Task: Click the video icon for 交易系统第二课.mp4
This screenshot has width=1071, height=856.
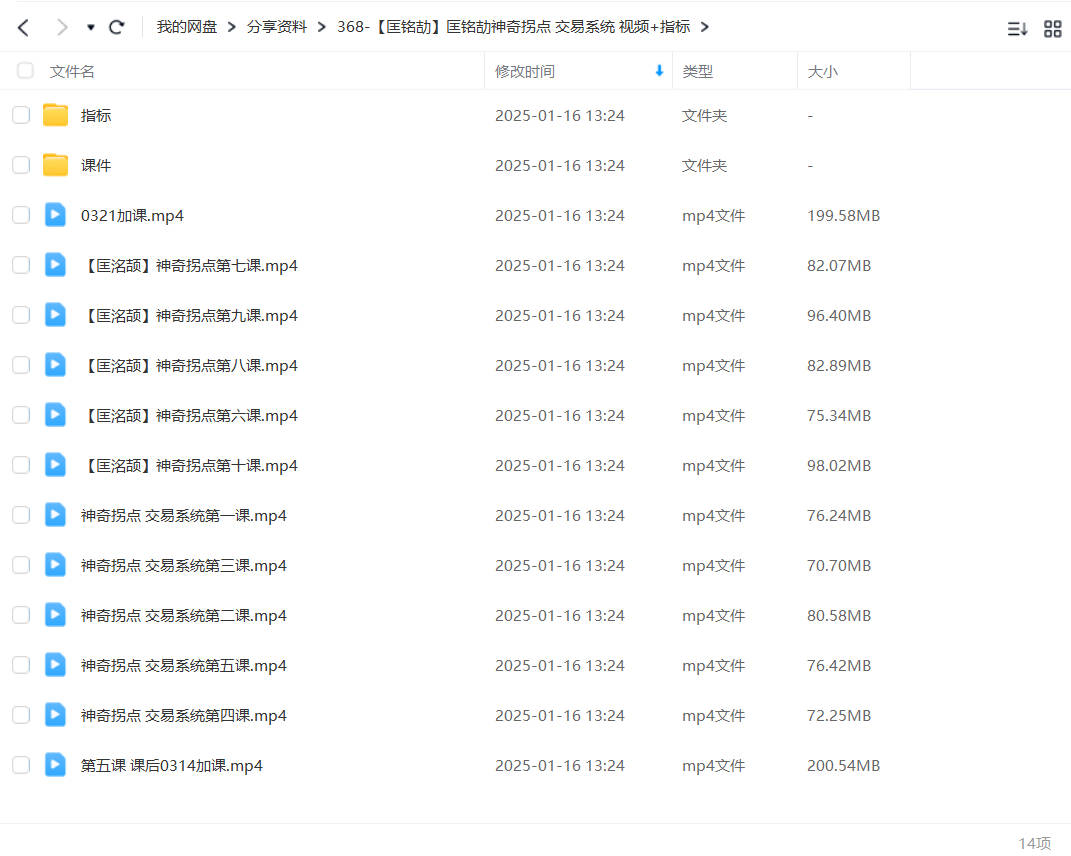Action: [x=55, y=614]
